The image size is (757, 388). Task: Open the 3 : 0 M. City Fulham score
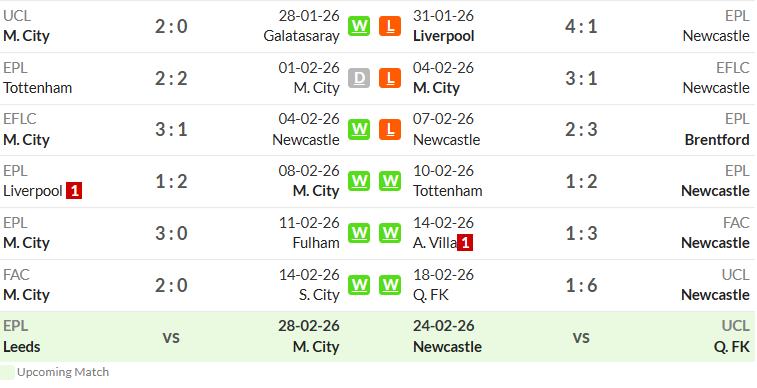[171, 233]
